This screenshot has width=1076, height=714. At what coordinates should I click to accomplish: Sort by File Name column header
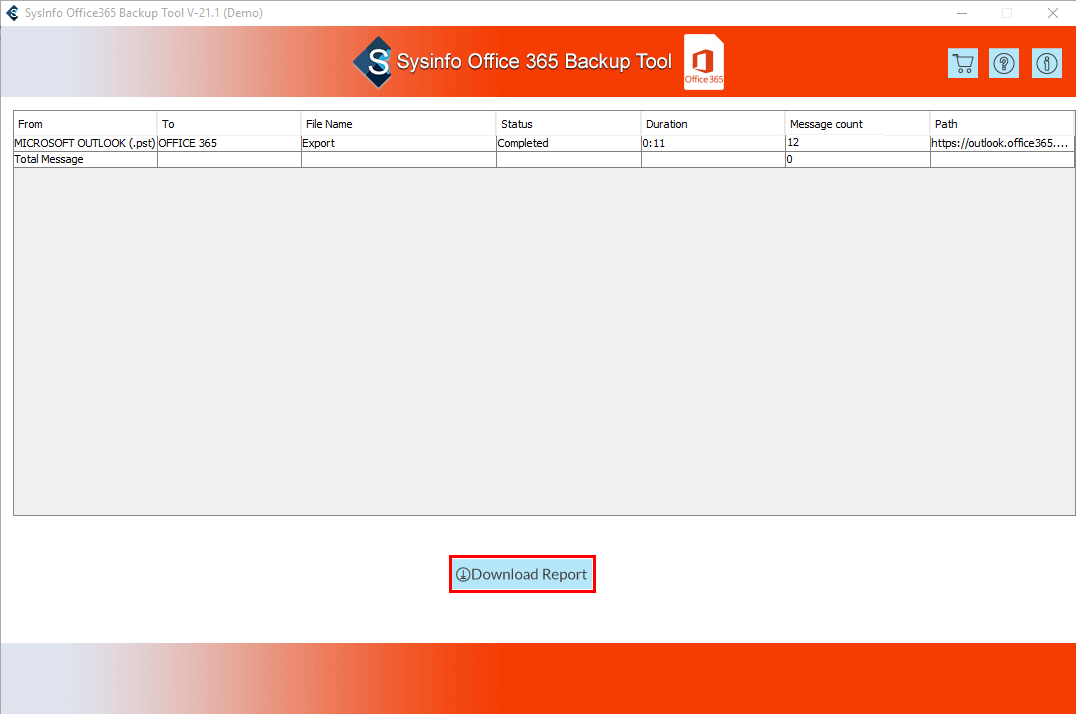tap(398, 124)
